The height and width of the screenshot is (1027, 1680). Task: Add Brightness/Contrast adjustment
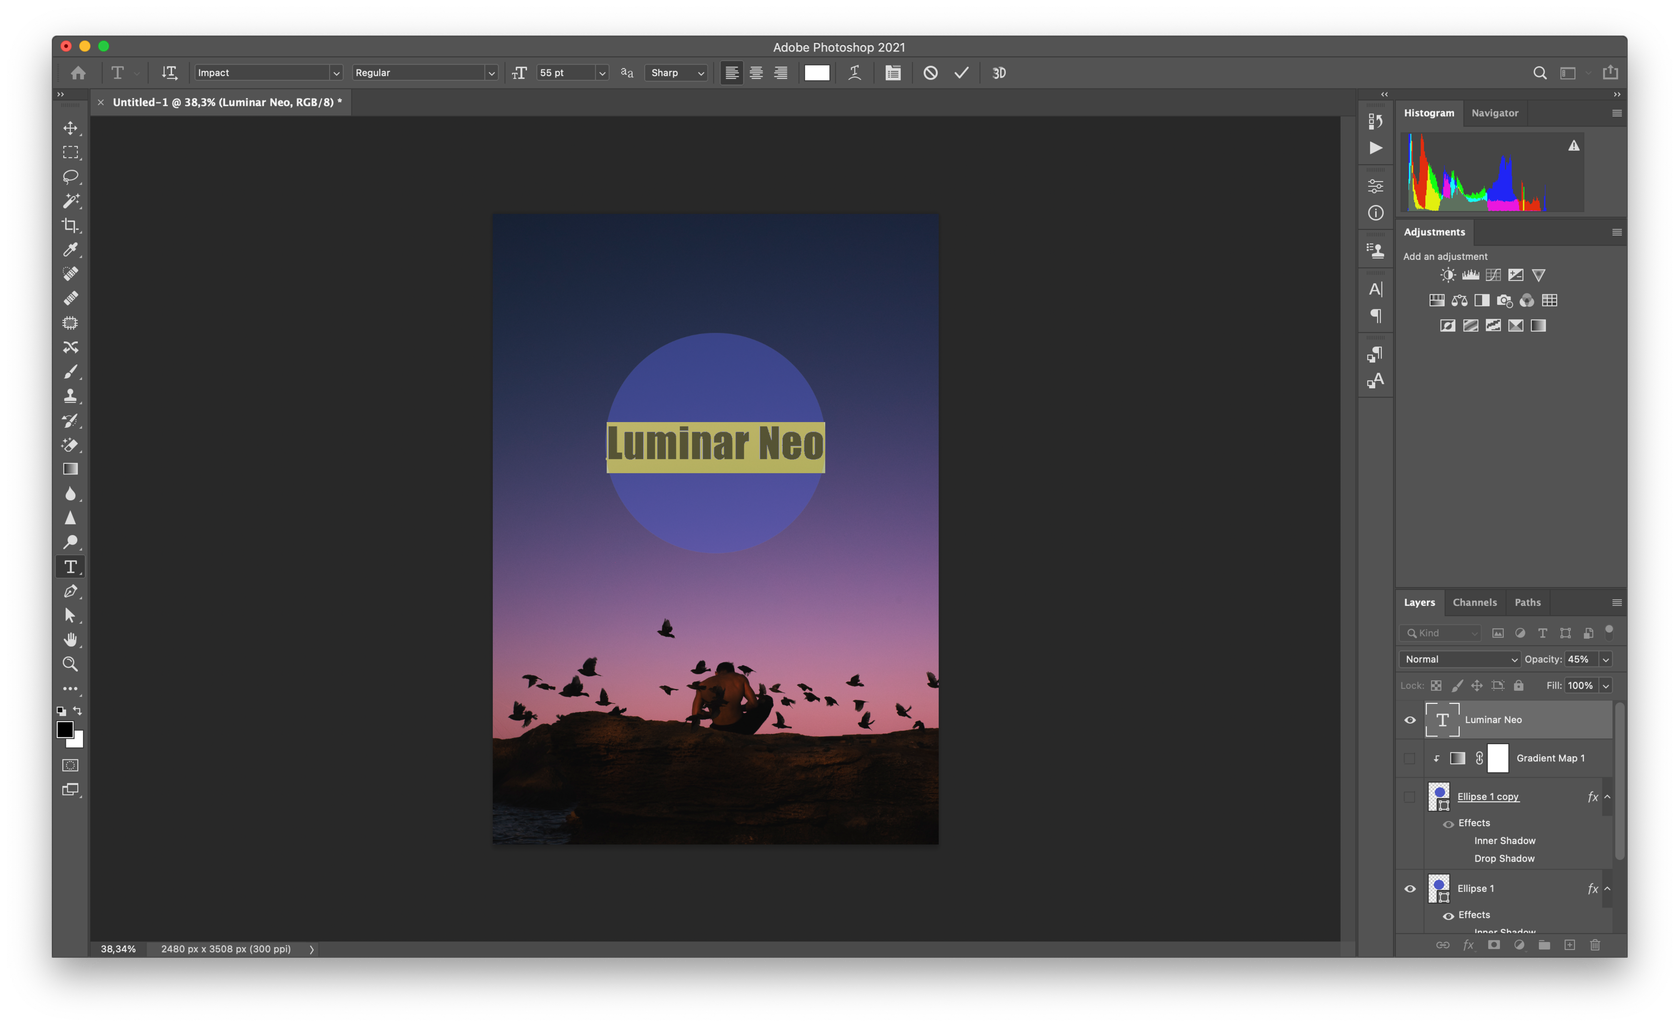[x=1448, y=275]
